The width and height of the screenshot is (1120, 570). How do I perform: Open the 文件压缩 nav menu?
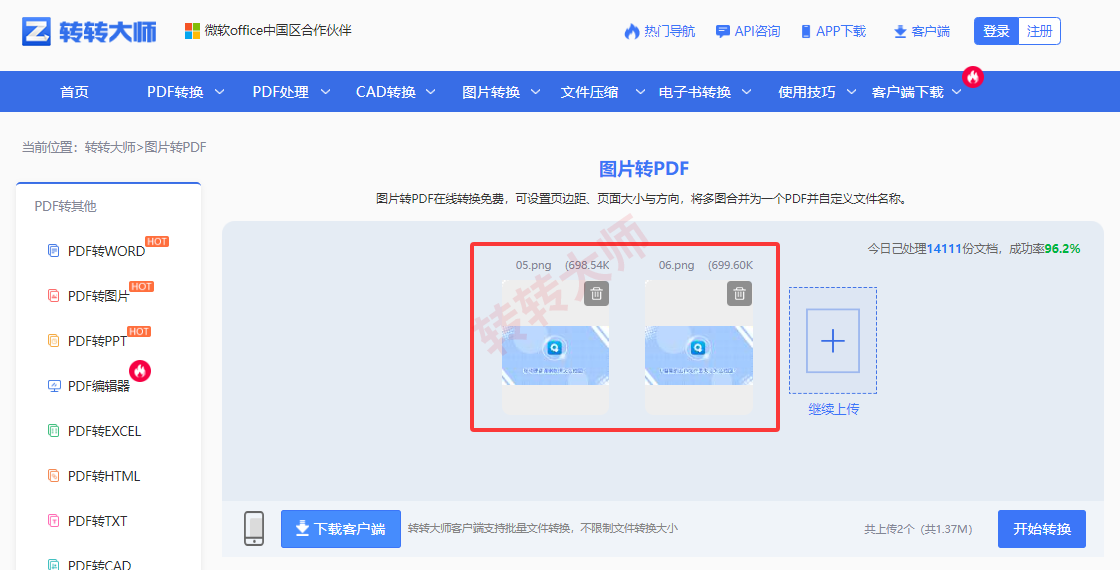point(589,91)
